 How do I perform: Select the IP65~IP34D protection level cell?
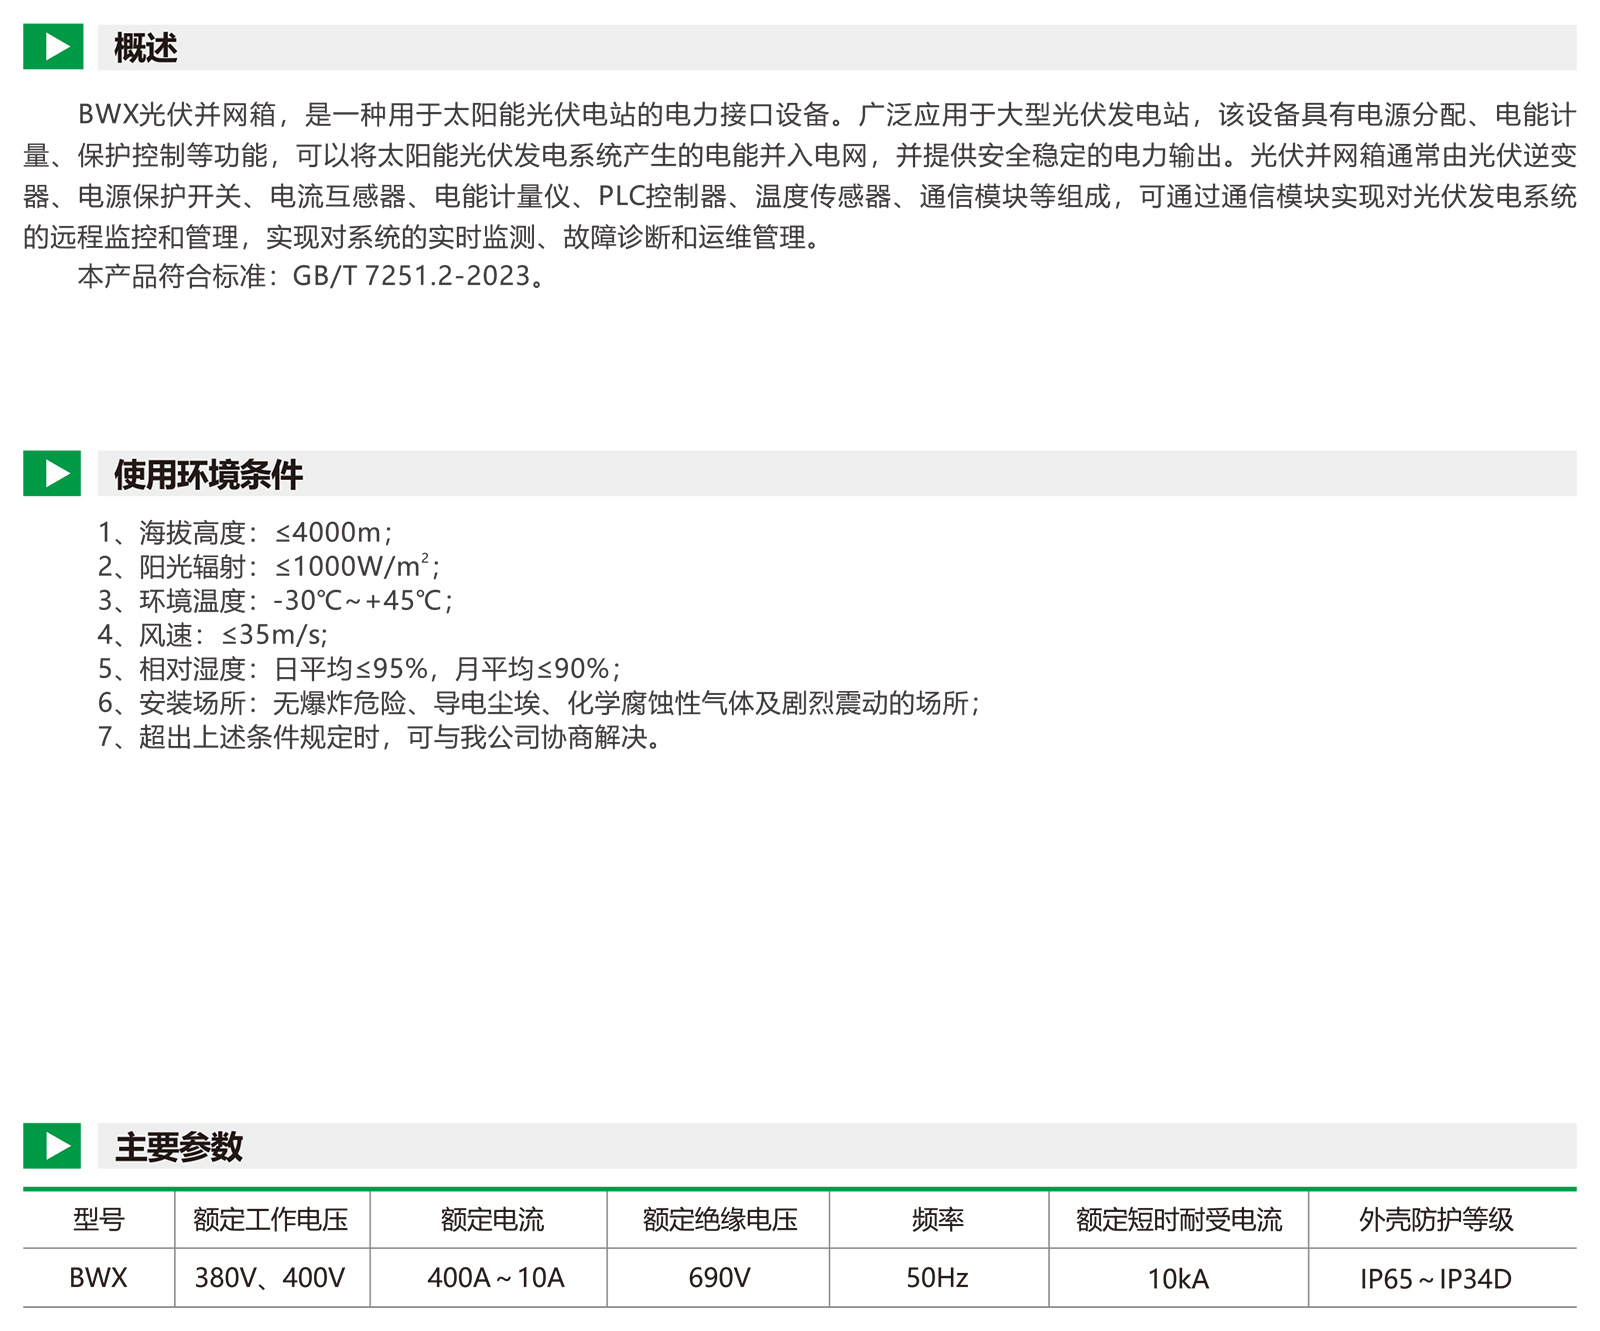[1435, 1278]
